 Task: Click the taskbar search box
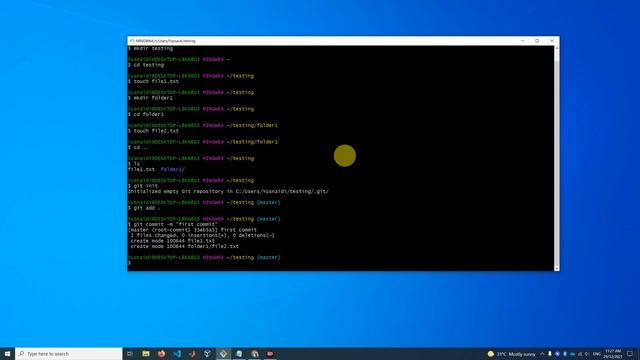[69, 353]
